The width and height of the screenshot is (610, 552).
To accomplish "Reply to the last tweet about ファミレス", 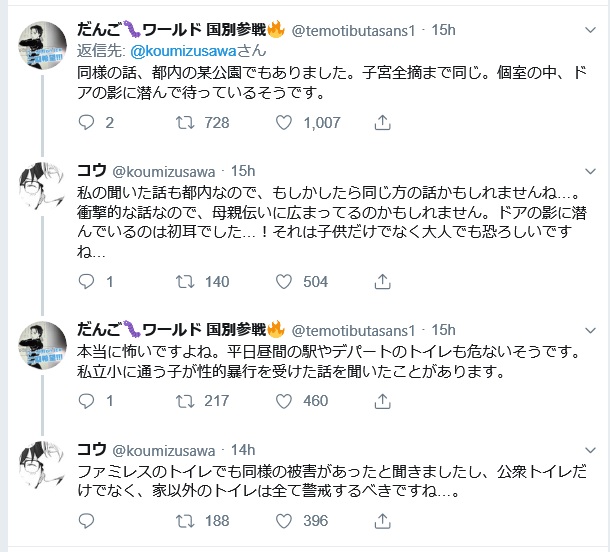I will 86,520.
